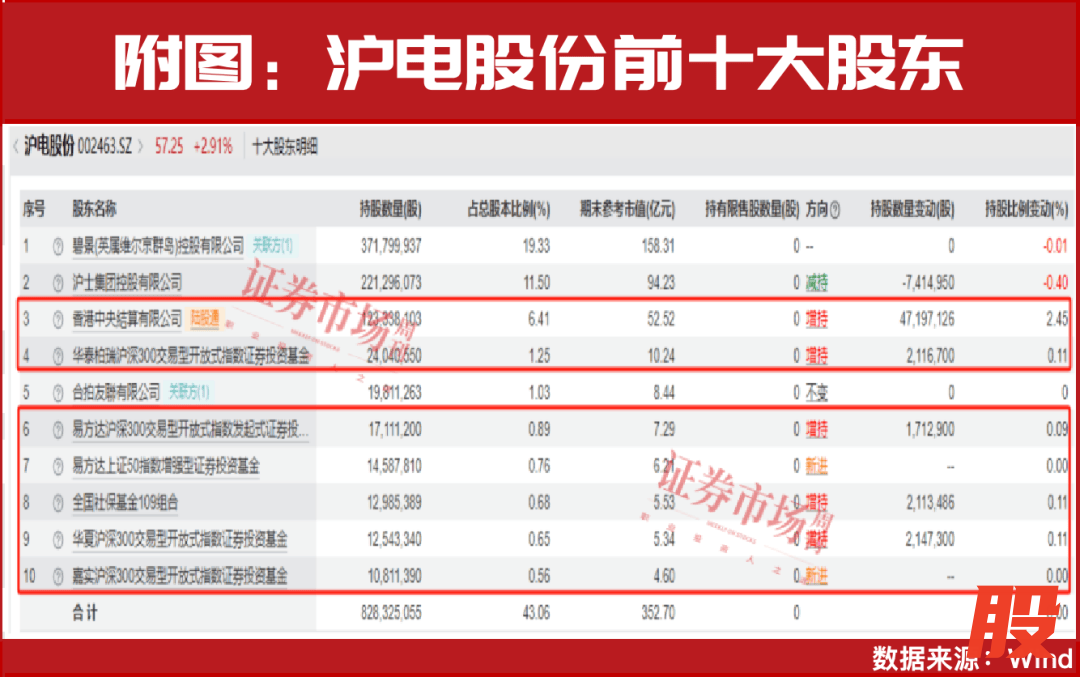Expand 关联方(1) tag next to 合拍友联有限公司

point(189,392)
